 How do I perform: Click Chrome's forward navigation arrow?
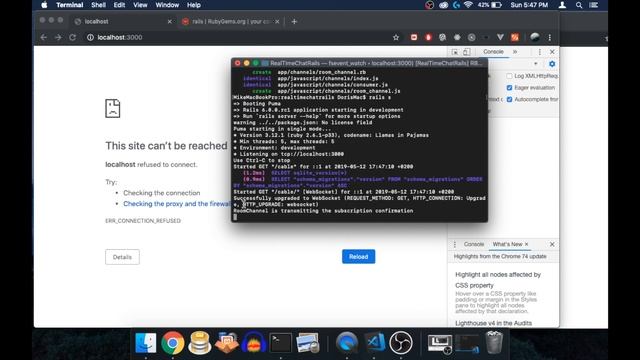[58, 37]
